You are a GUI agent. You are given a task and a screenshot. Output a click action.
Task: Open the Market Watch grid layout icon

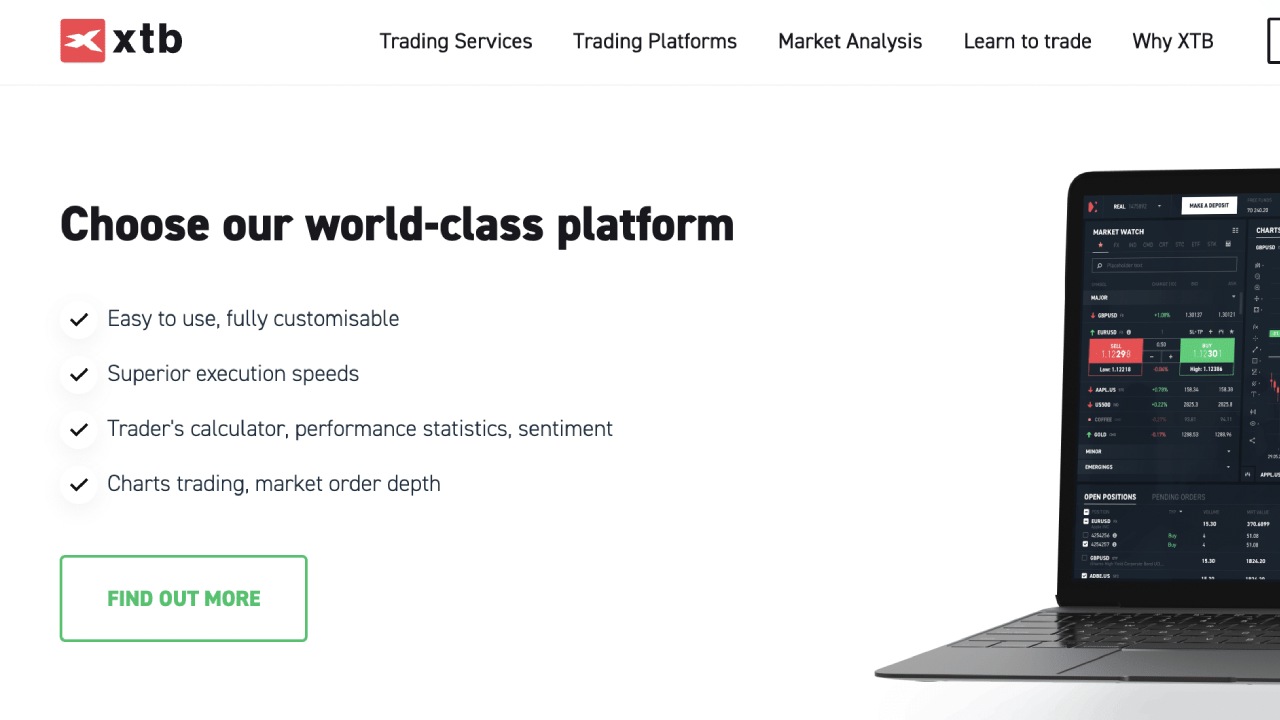coord(1234,231)
